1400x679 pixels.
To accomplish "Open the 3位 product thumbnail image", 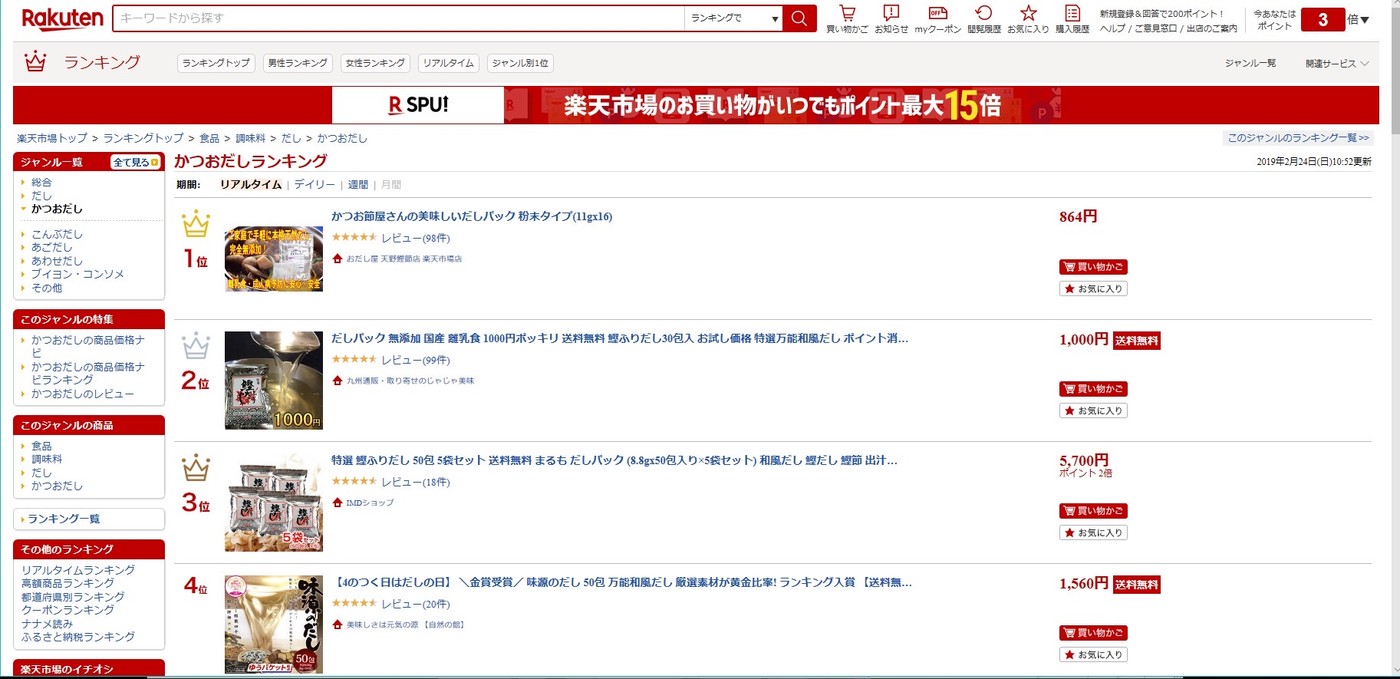I will coord(274,502).
